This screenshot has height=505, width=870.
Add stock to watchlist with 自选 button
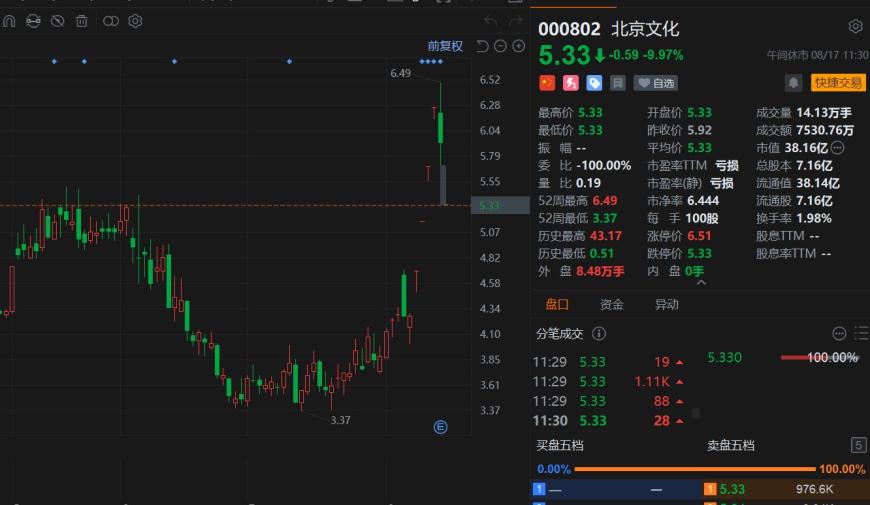[656, 83]
